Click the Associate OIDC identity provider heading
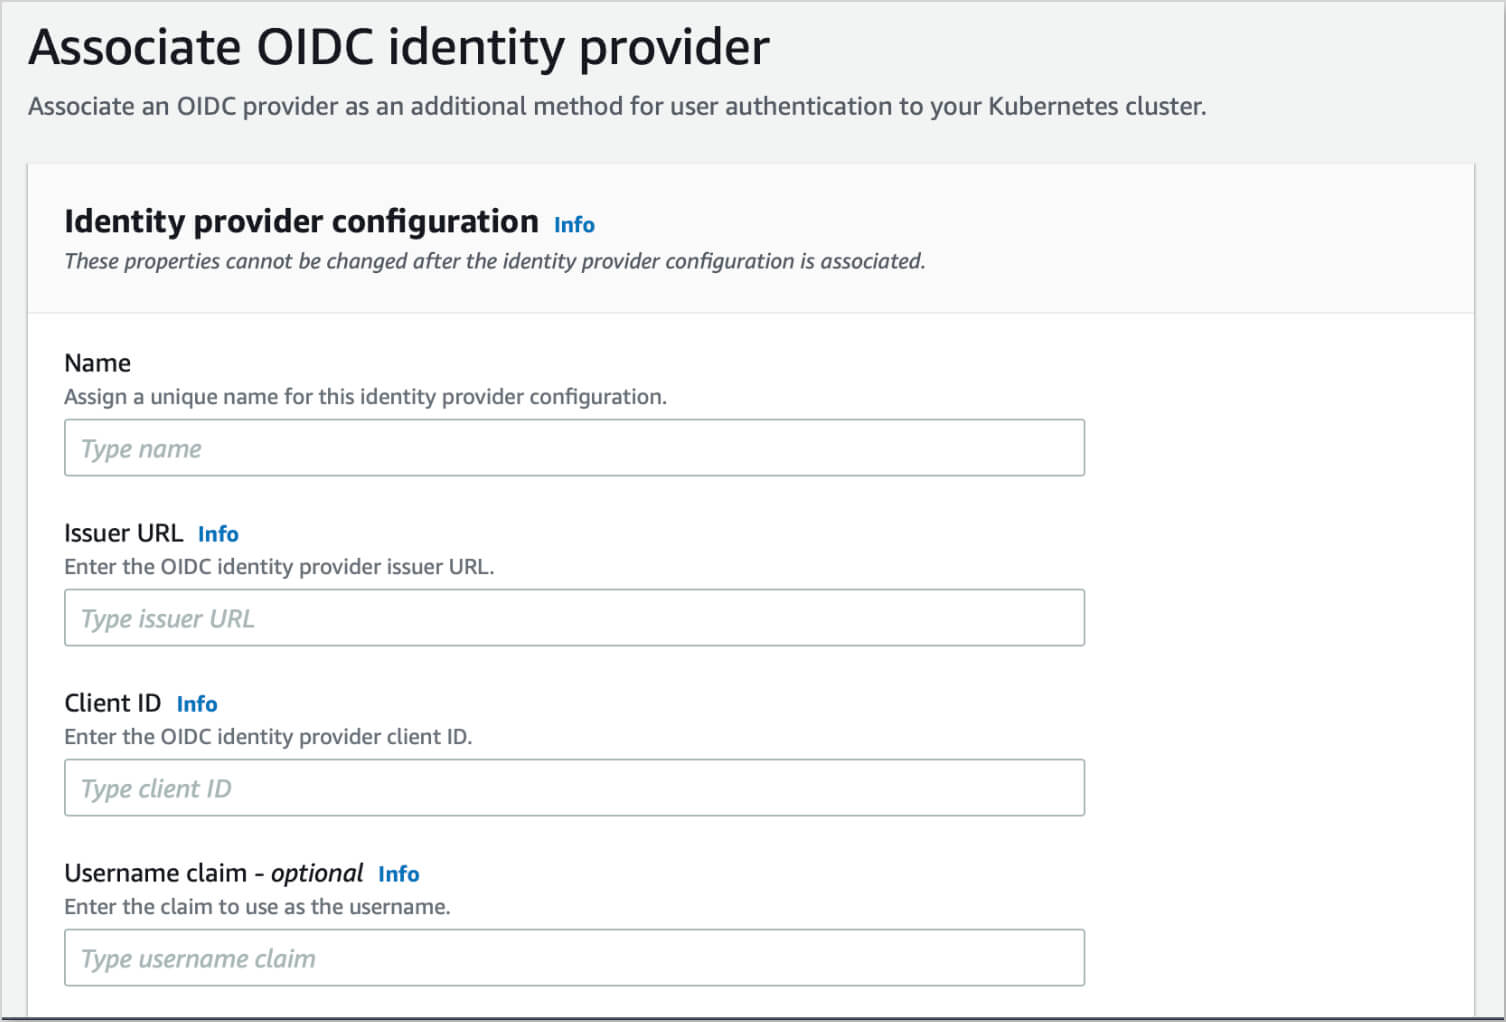This screenshot has width=1506, height=1022. click(x=399, y=46)
